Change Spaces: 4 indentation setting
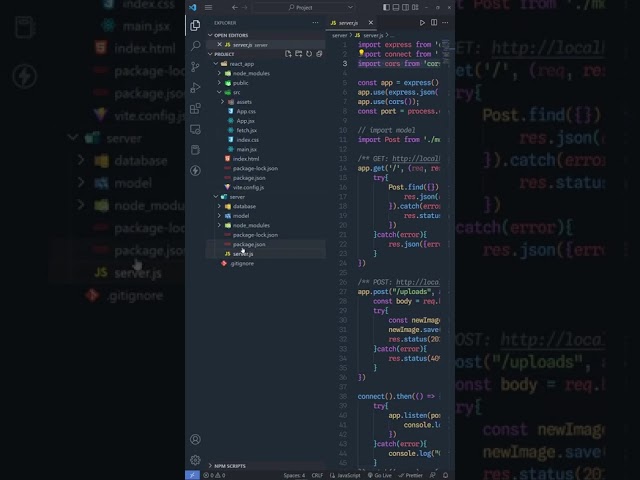This screenshot has width=640, height=480. [x=294, y=475]
